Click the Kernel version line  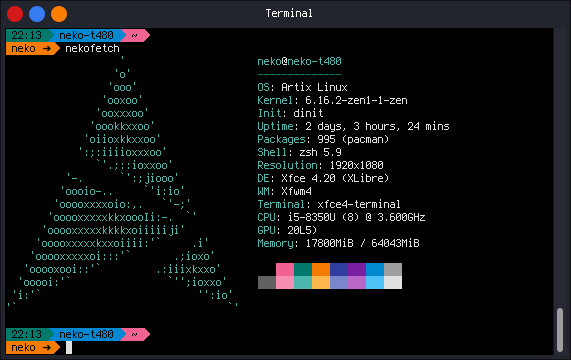coord(332,100)
